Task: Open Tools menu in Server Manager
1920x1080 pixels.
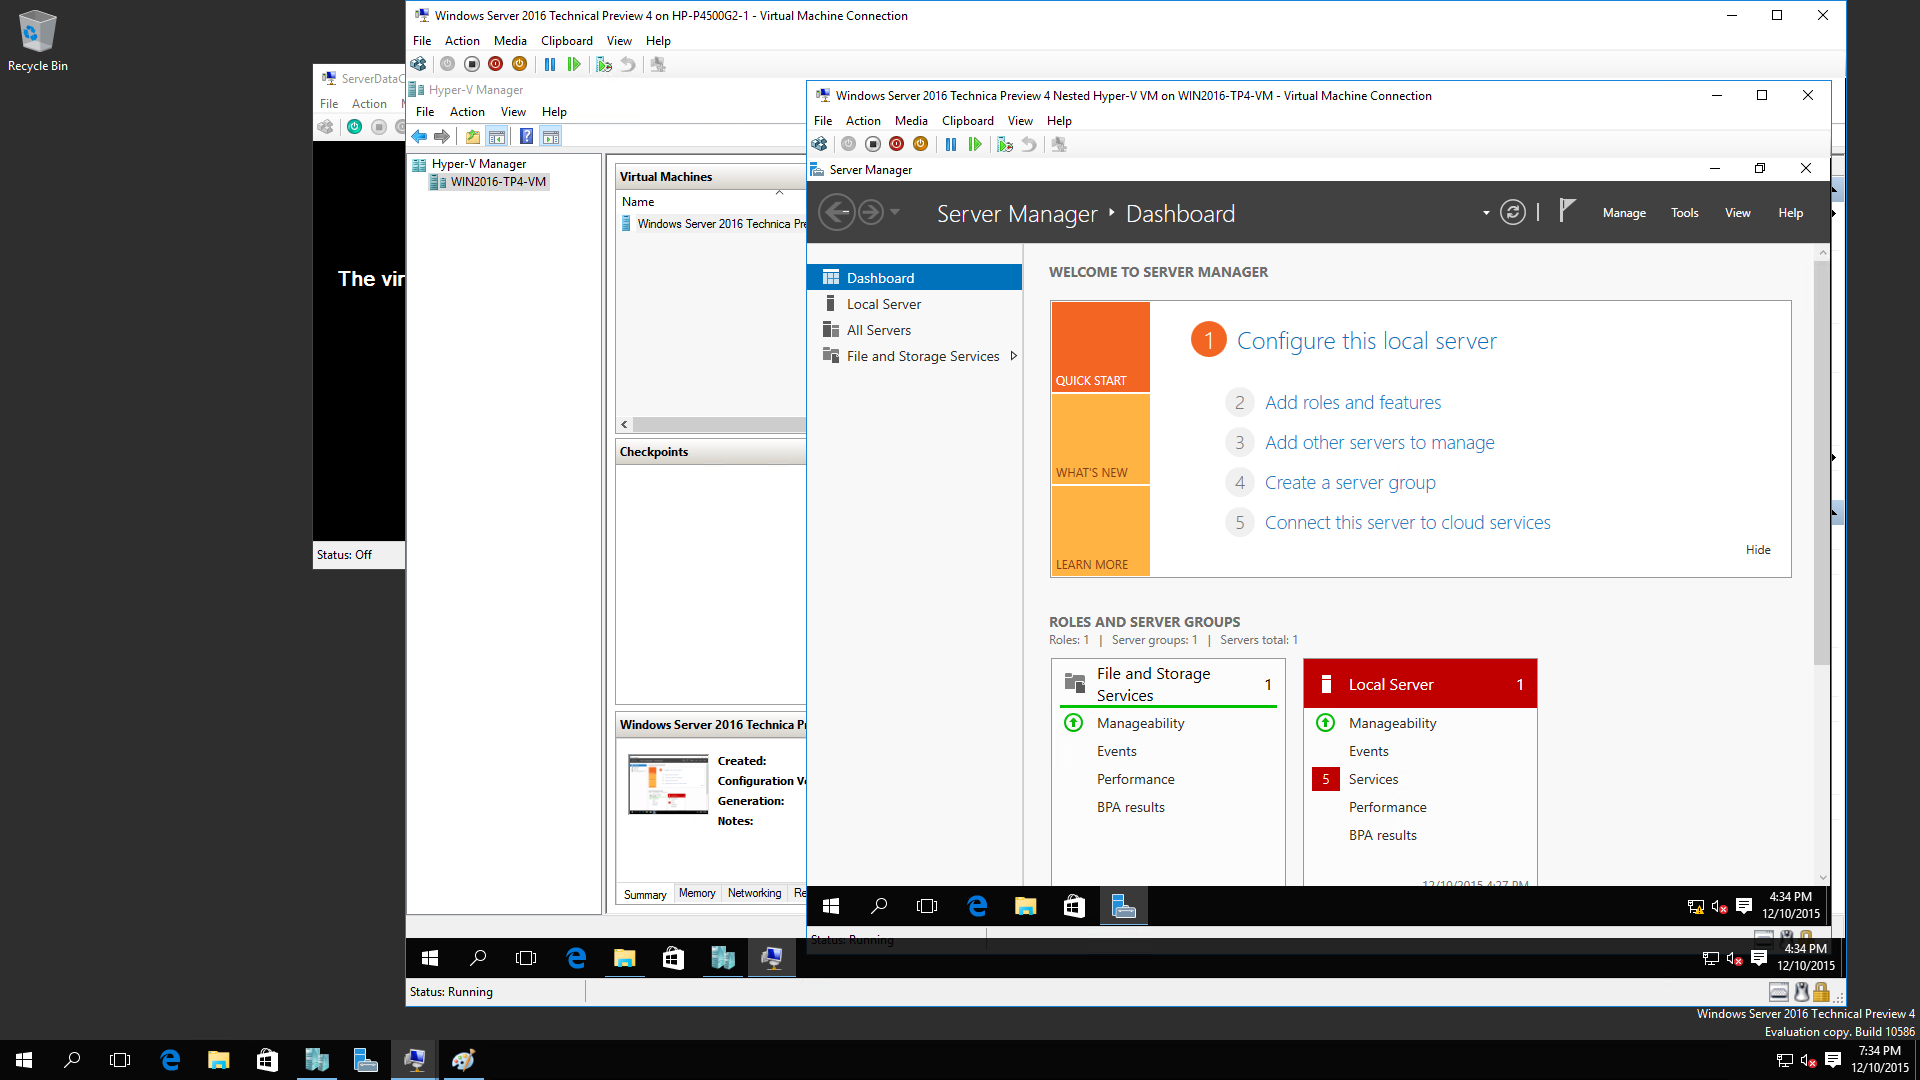Action: click(x=1684, y=213)
